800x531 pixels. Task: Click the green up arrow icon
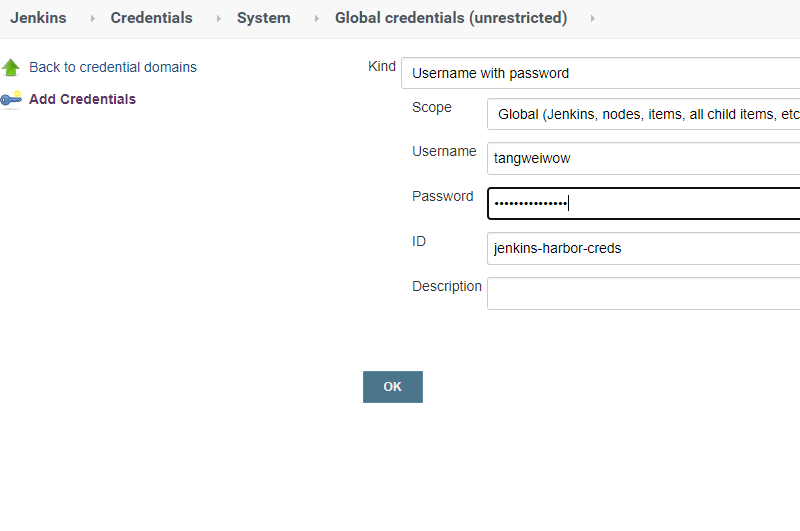tap(11, 67)
